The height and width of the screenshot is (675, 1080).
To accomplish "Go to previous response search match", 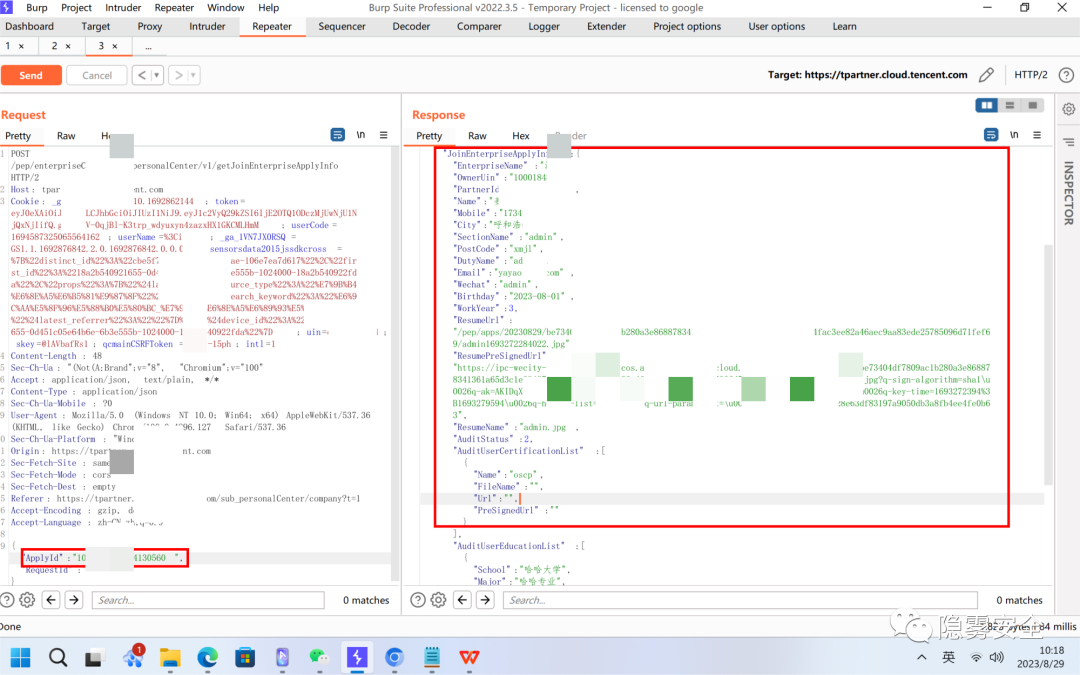I will point(462,600).
